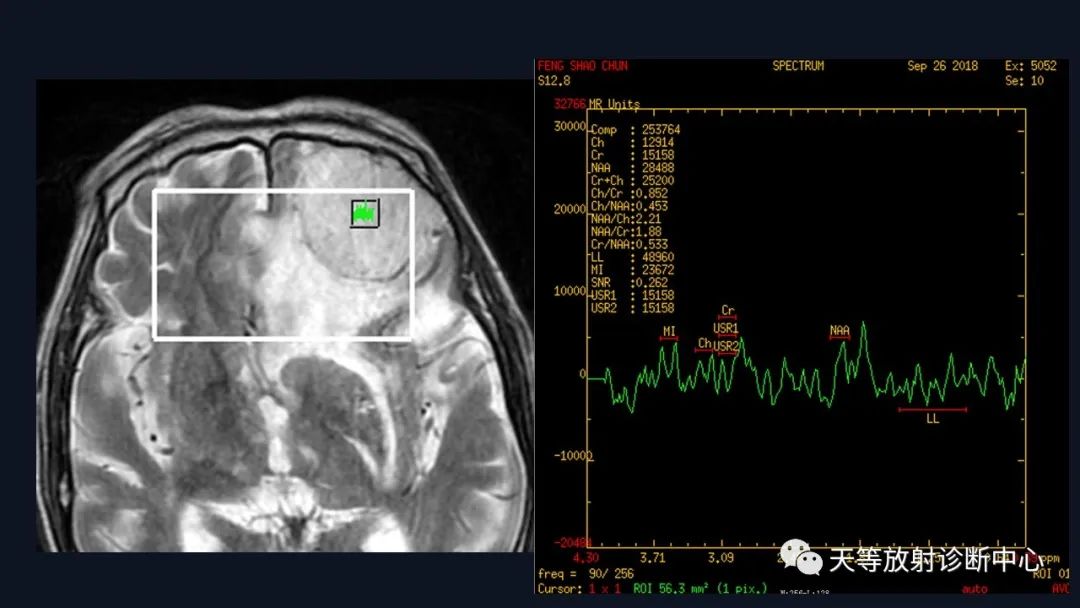Select the Cursor 1 x 1 ROI text

652,589
